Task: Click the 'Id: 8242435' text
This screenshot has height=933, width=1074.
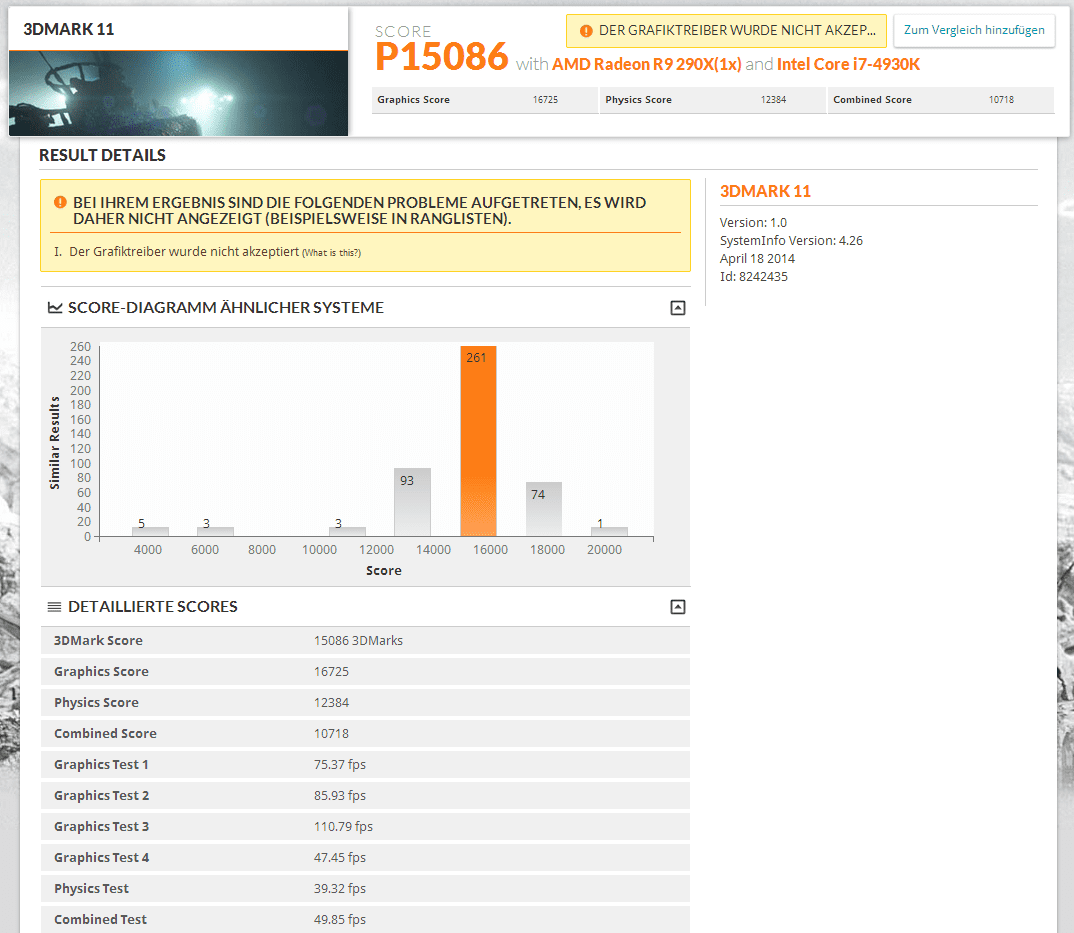Action: tap(753, 277)
